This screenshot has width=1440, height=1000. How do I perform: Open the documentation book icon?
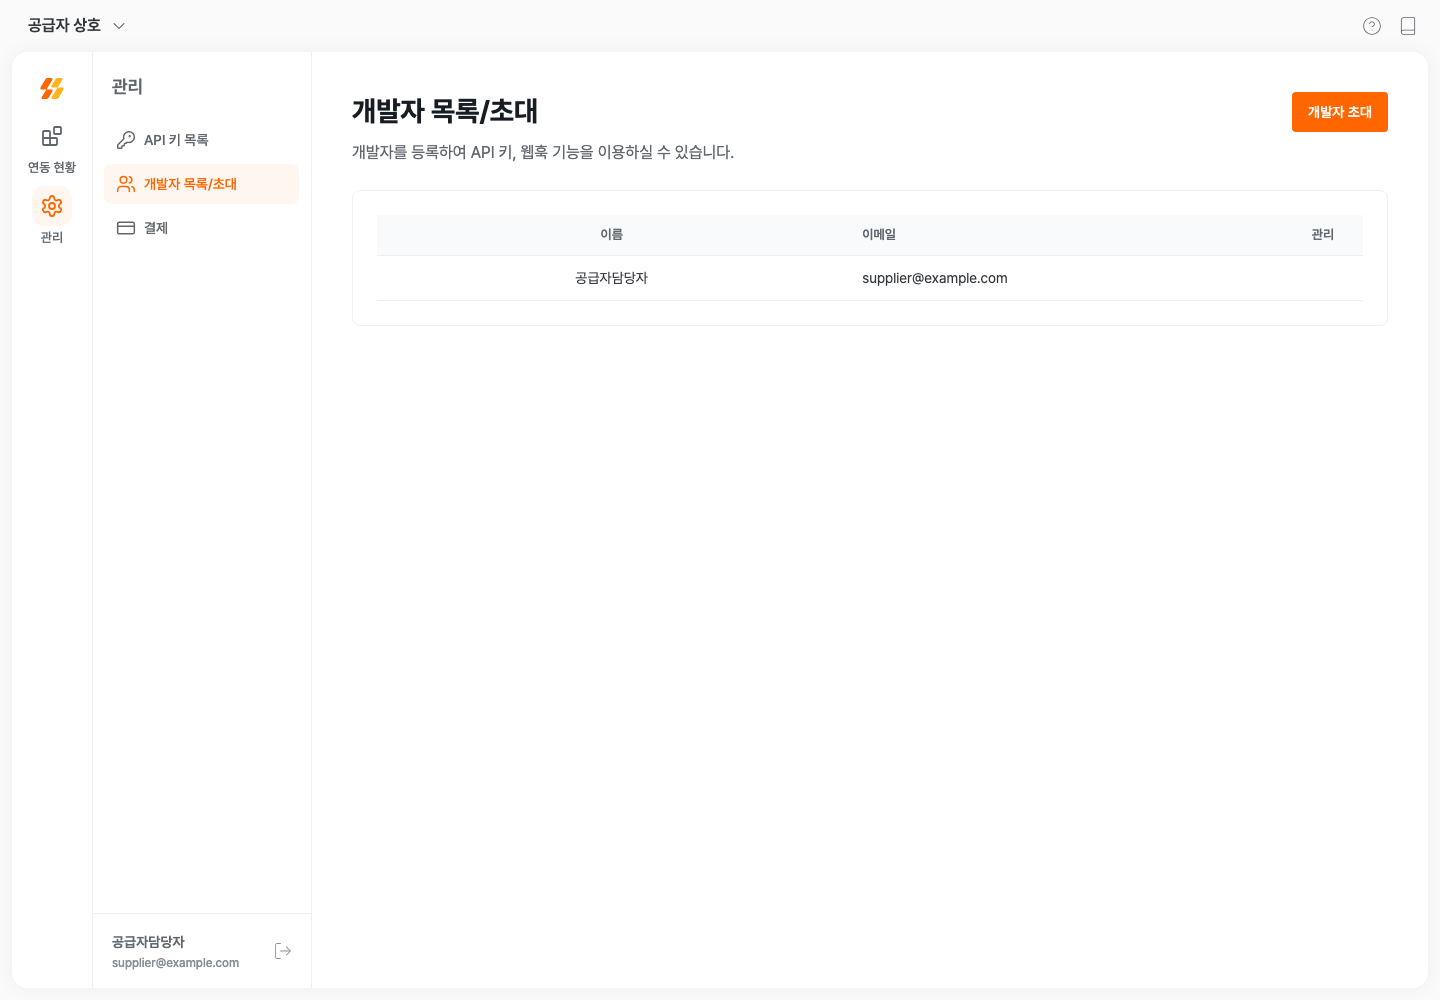1408,26
